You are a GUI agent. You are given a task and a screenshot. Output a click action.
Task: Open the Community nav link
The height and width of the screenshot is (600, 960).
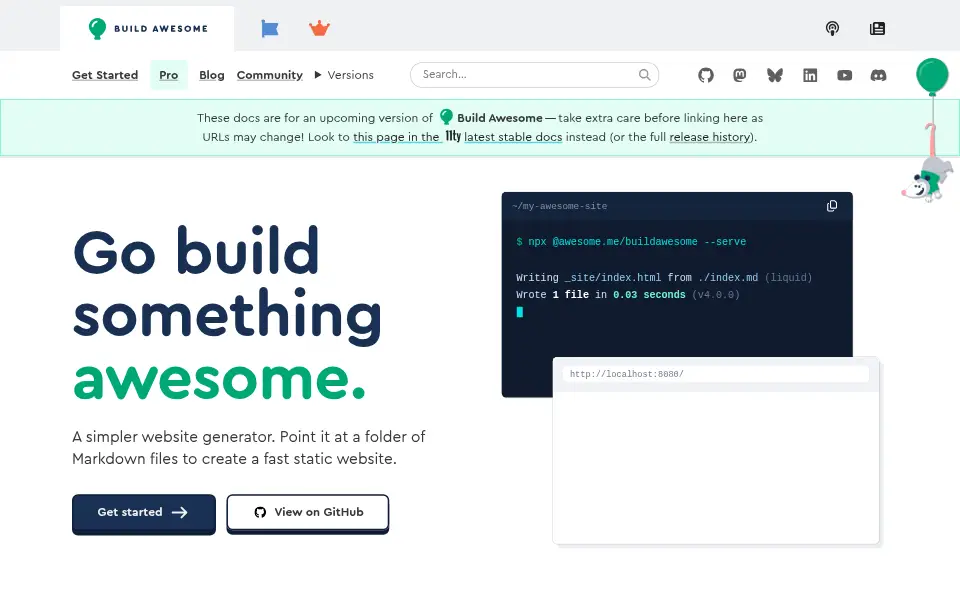click(x=269, y=75)
